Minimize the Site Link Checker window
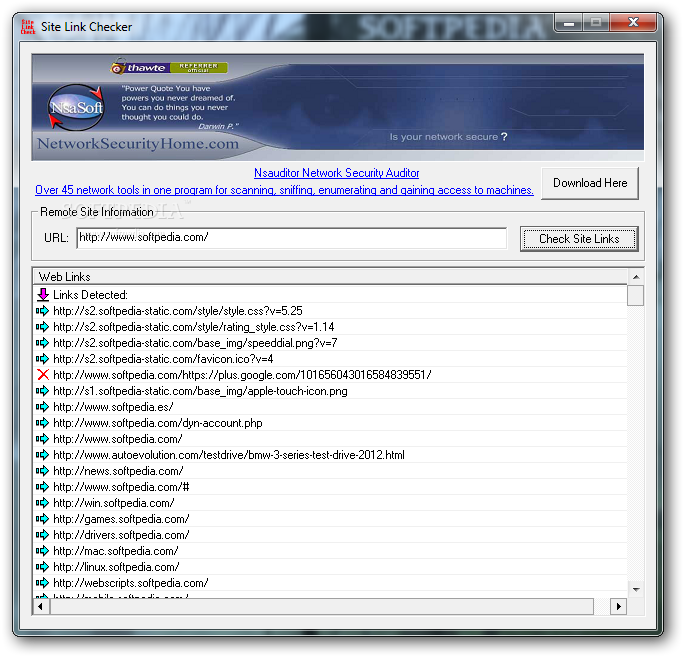This screenshot has width=684, height=657. [569, 22]
